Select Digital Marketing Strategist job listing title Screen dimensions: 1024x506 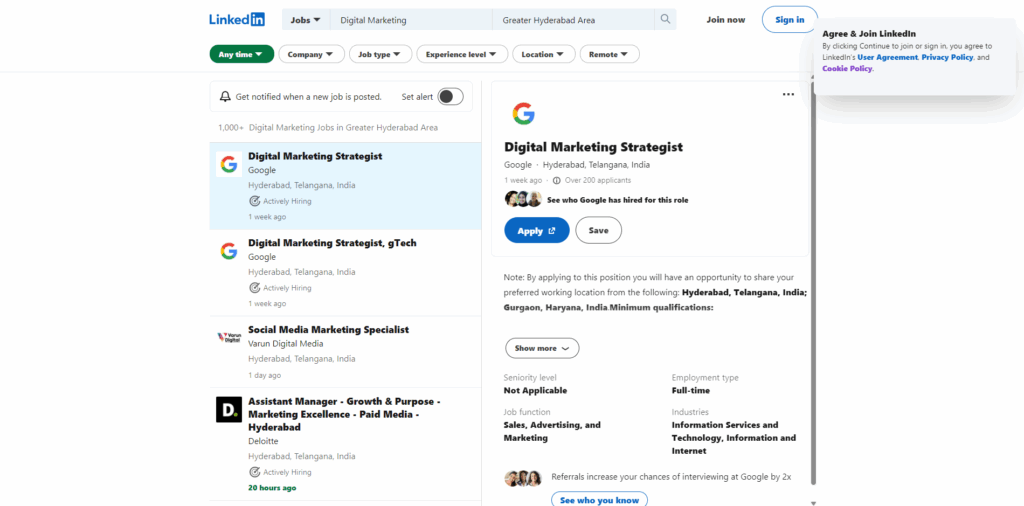(x=315, y=156)
